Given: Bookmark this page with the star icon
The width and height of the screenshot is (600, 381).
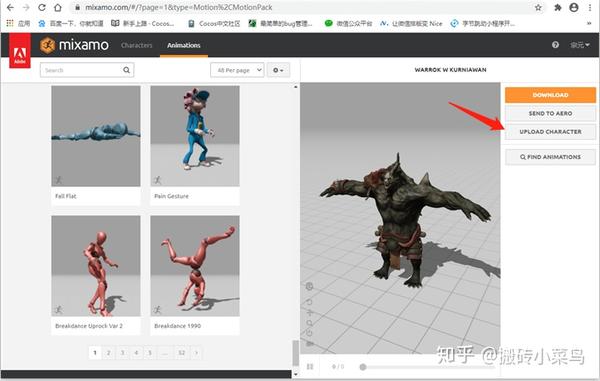Looking at the screenshot, I should click(538, 7).
